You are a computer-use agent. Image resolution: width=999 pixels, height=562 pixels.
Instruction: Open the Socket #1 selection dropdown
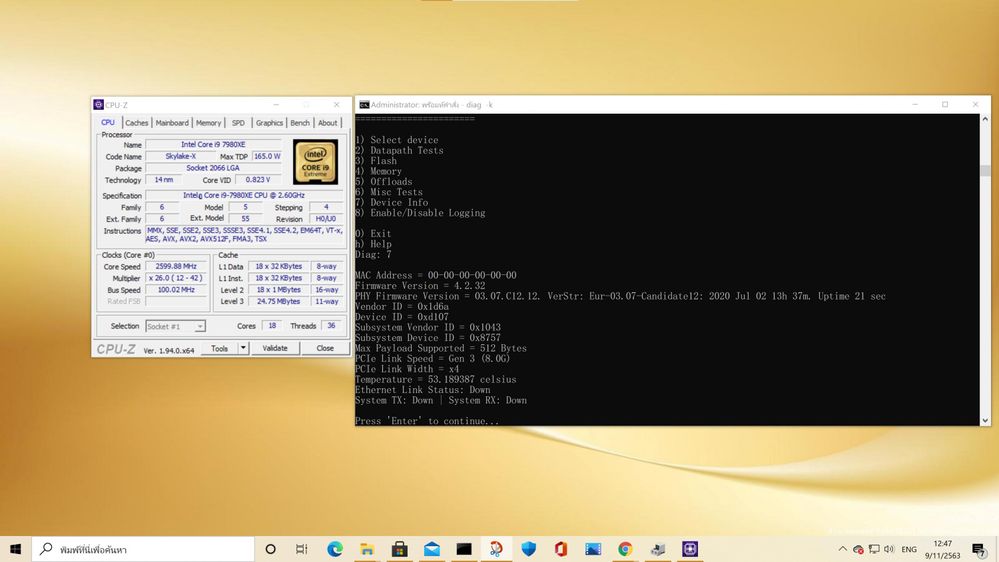coord(175,326)
